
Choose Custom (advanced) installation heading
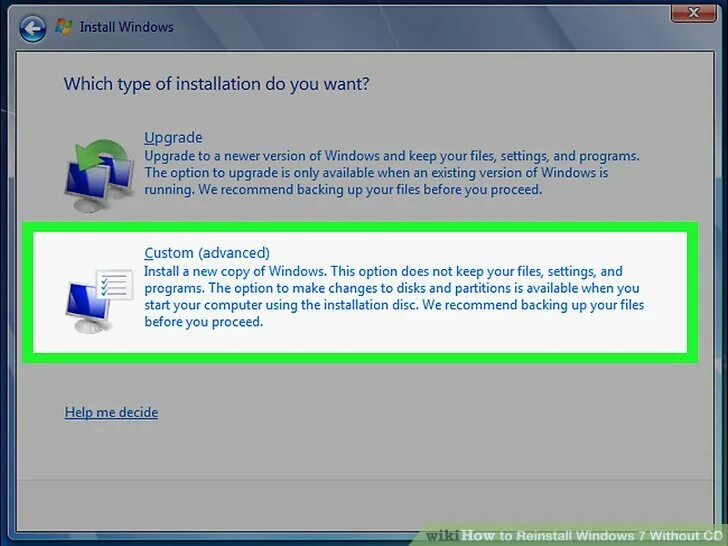(x=207, y=253)
